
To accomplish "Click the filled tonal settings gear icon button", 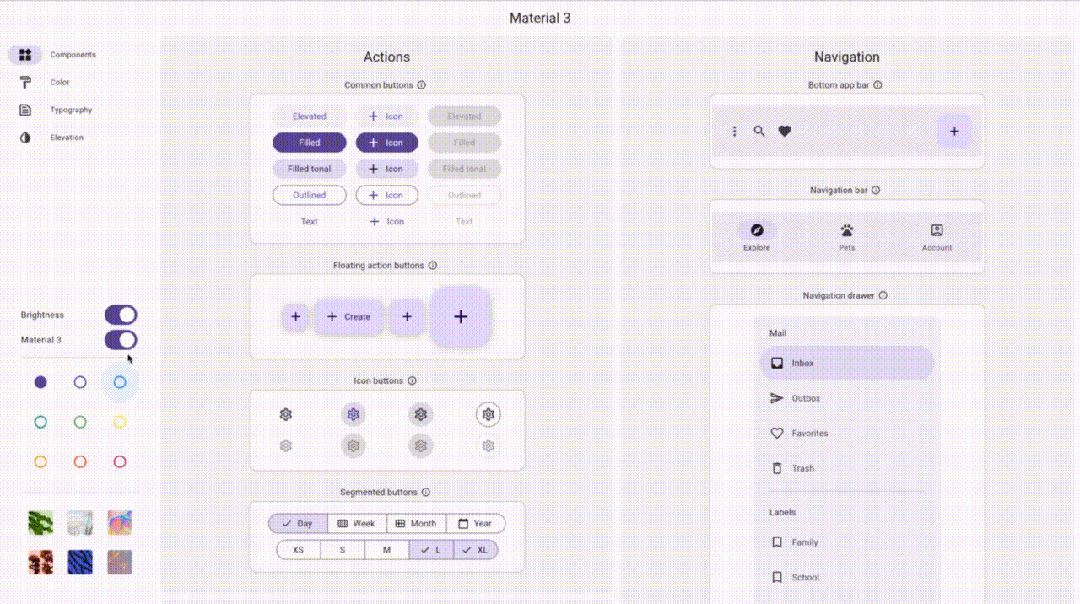I will 421,414.
